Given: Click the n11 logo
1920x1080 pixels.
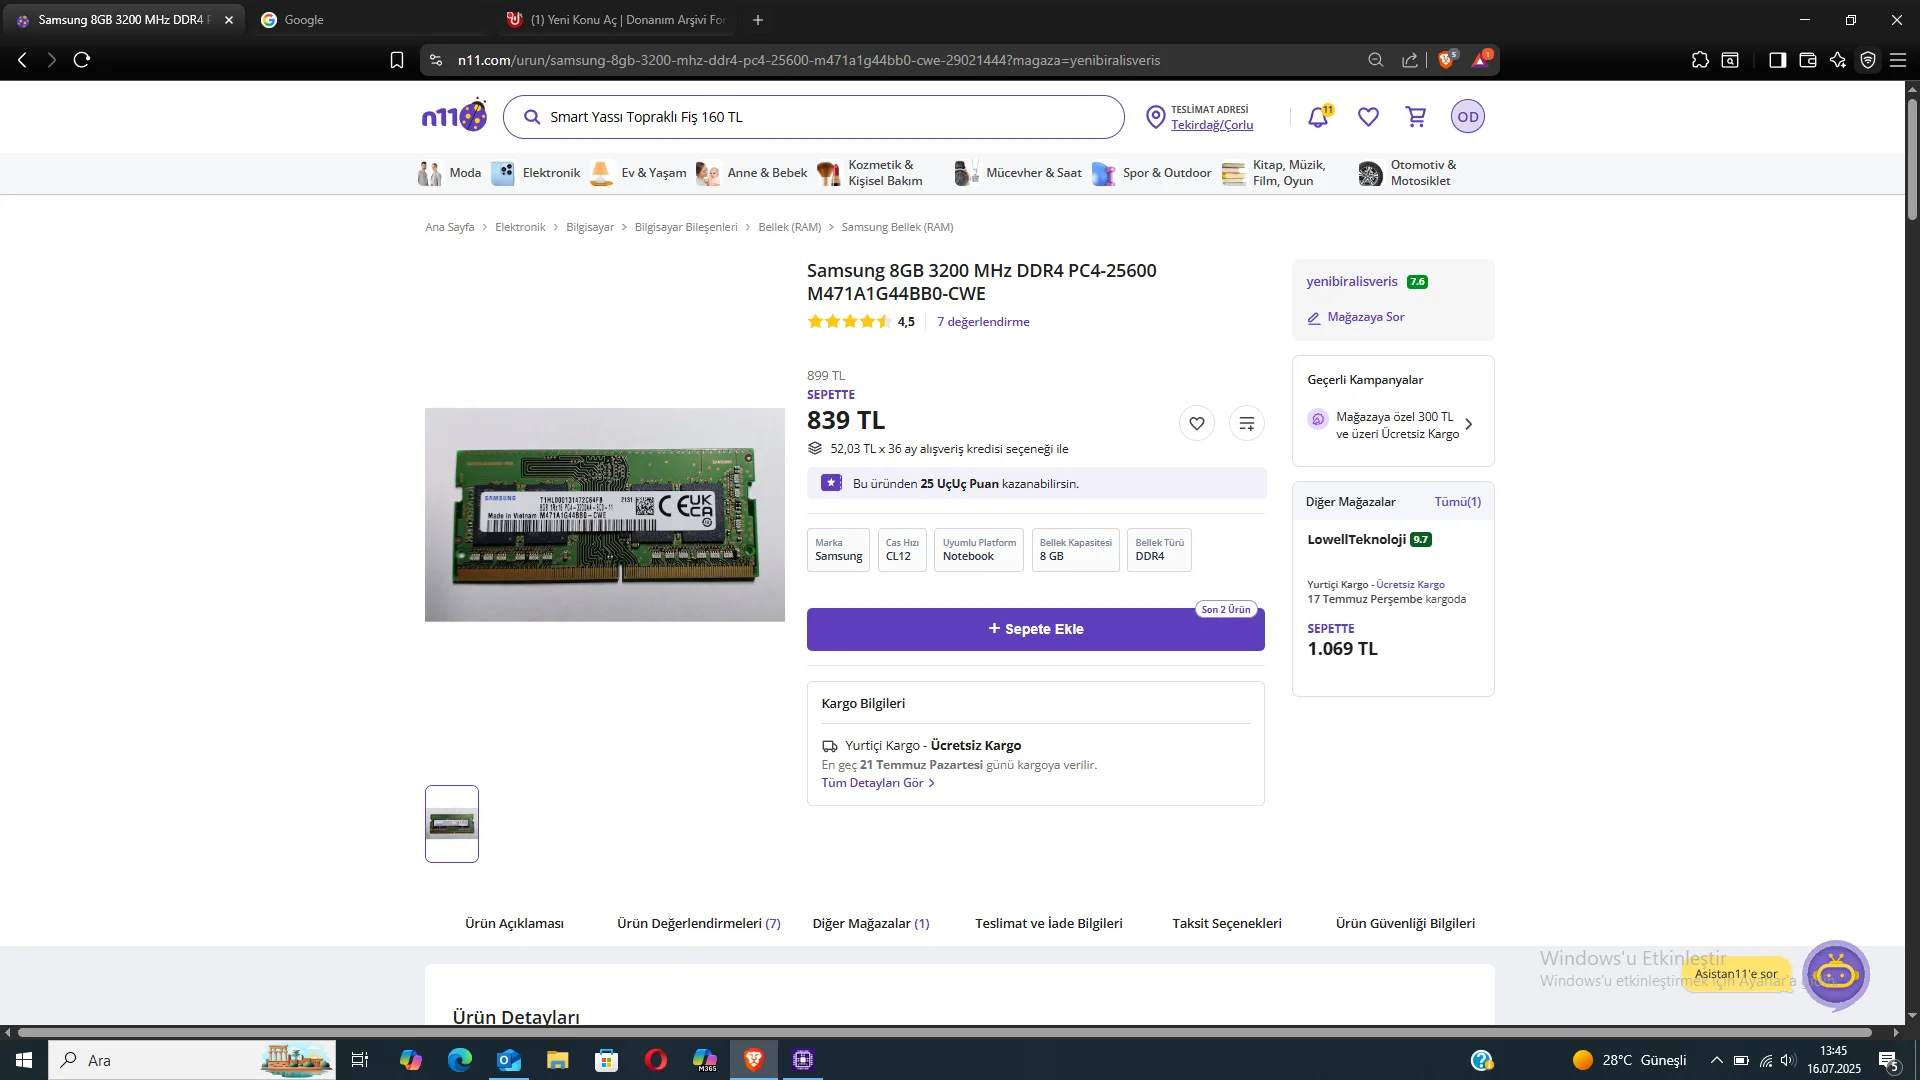Looking at the screenshot, I should [454, 116].
